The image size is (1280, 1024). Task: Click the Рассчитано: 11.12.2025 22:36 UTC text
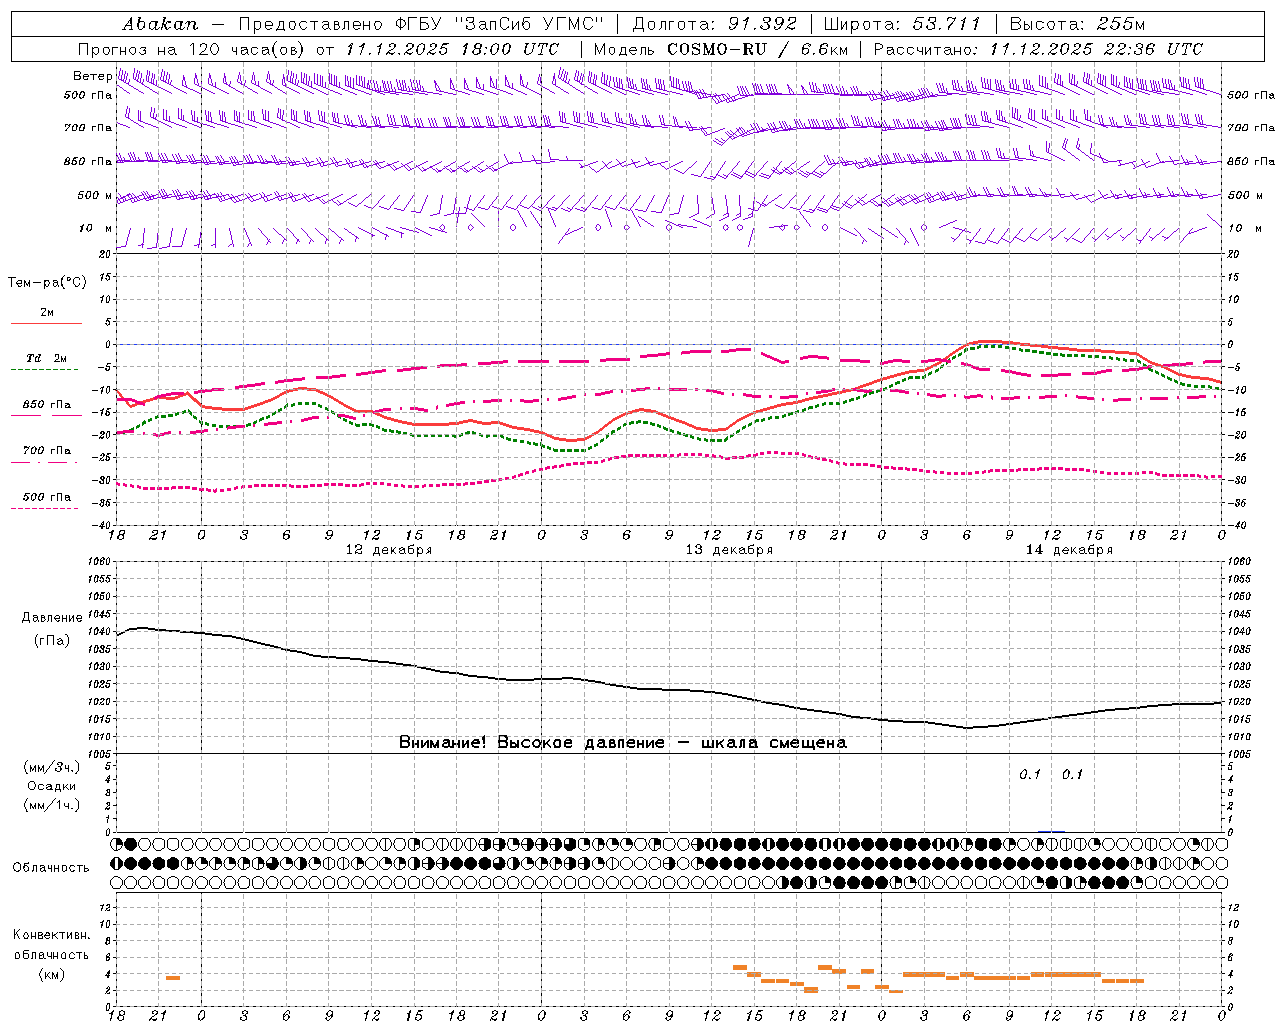[1038, 49]
